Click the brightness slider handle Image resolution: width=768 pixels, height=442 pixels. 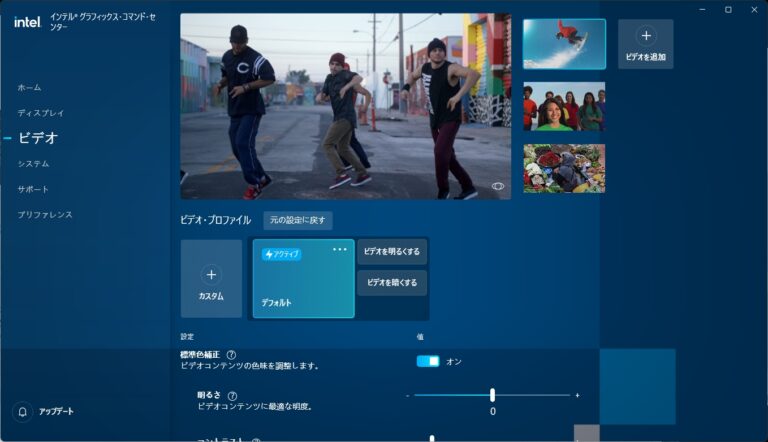pos(493,395)
